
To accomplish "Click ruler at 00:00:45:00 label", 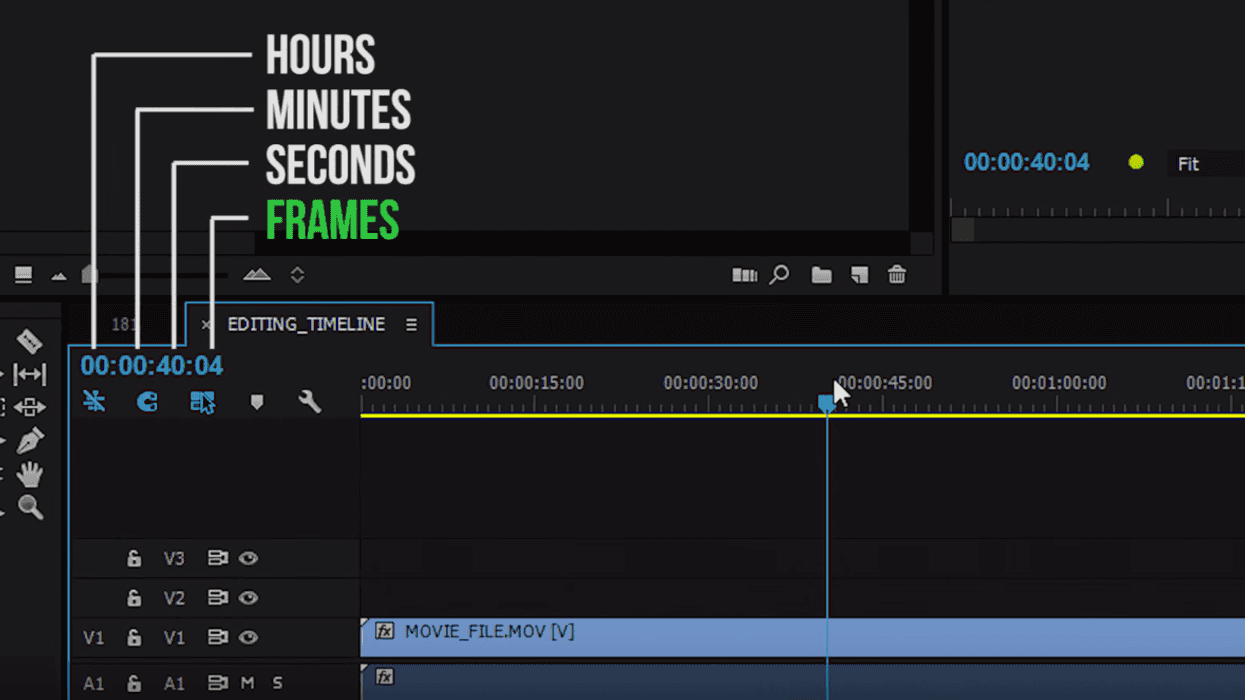I will [x=885, y=383].
